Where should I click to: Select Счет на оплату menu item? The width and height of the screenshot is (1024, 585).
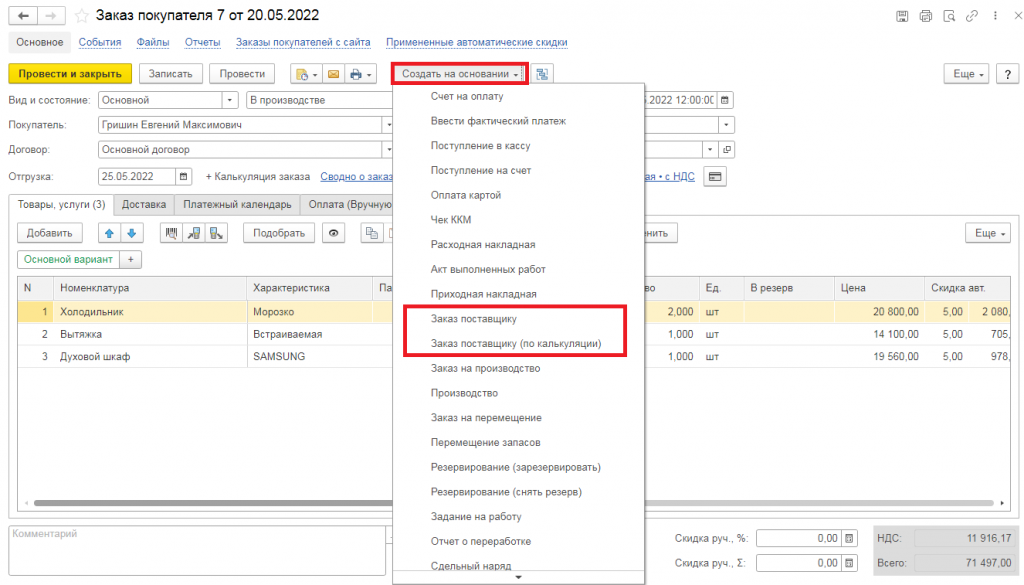click(466, 96)
